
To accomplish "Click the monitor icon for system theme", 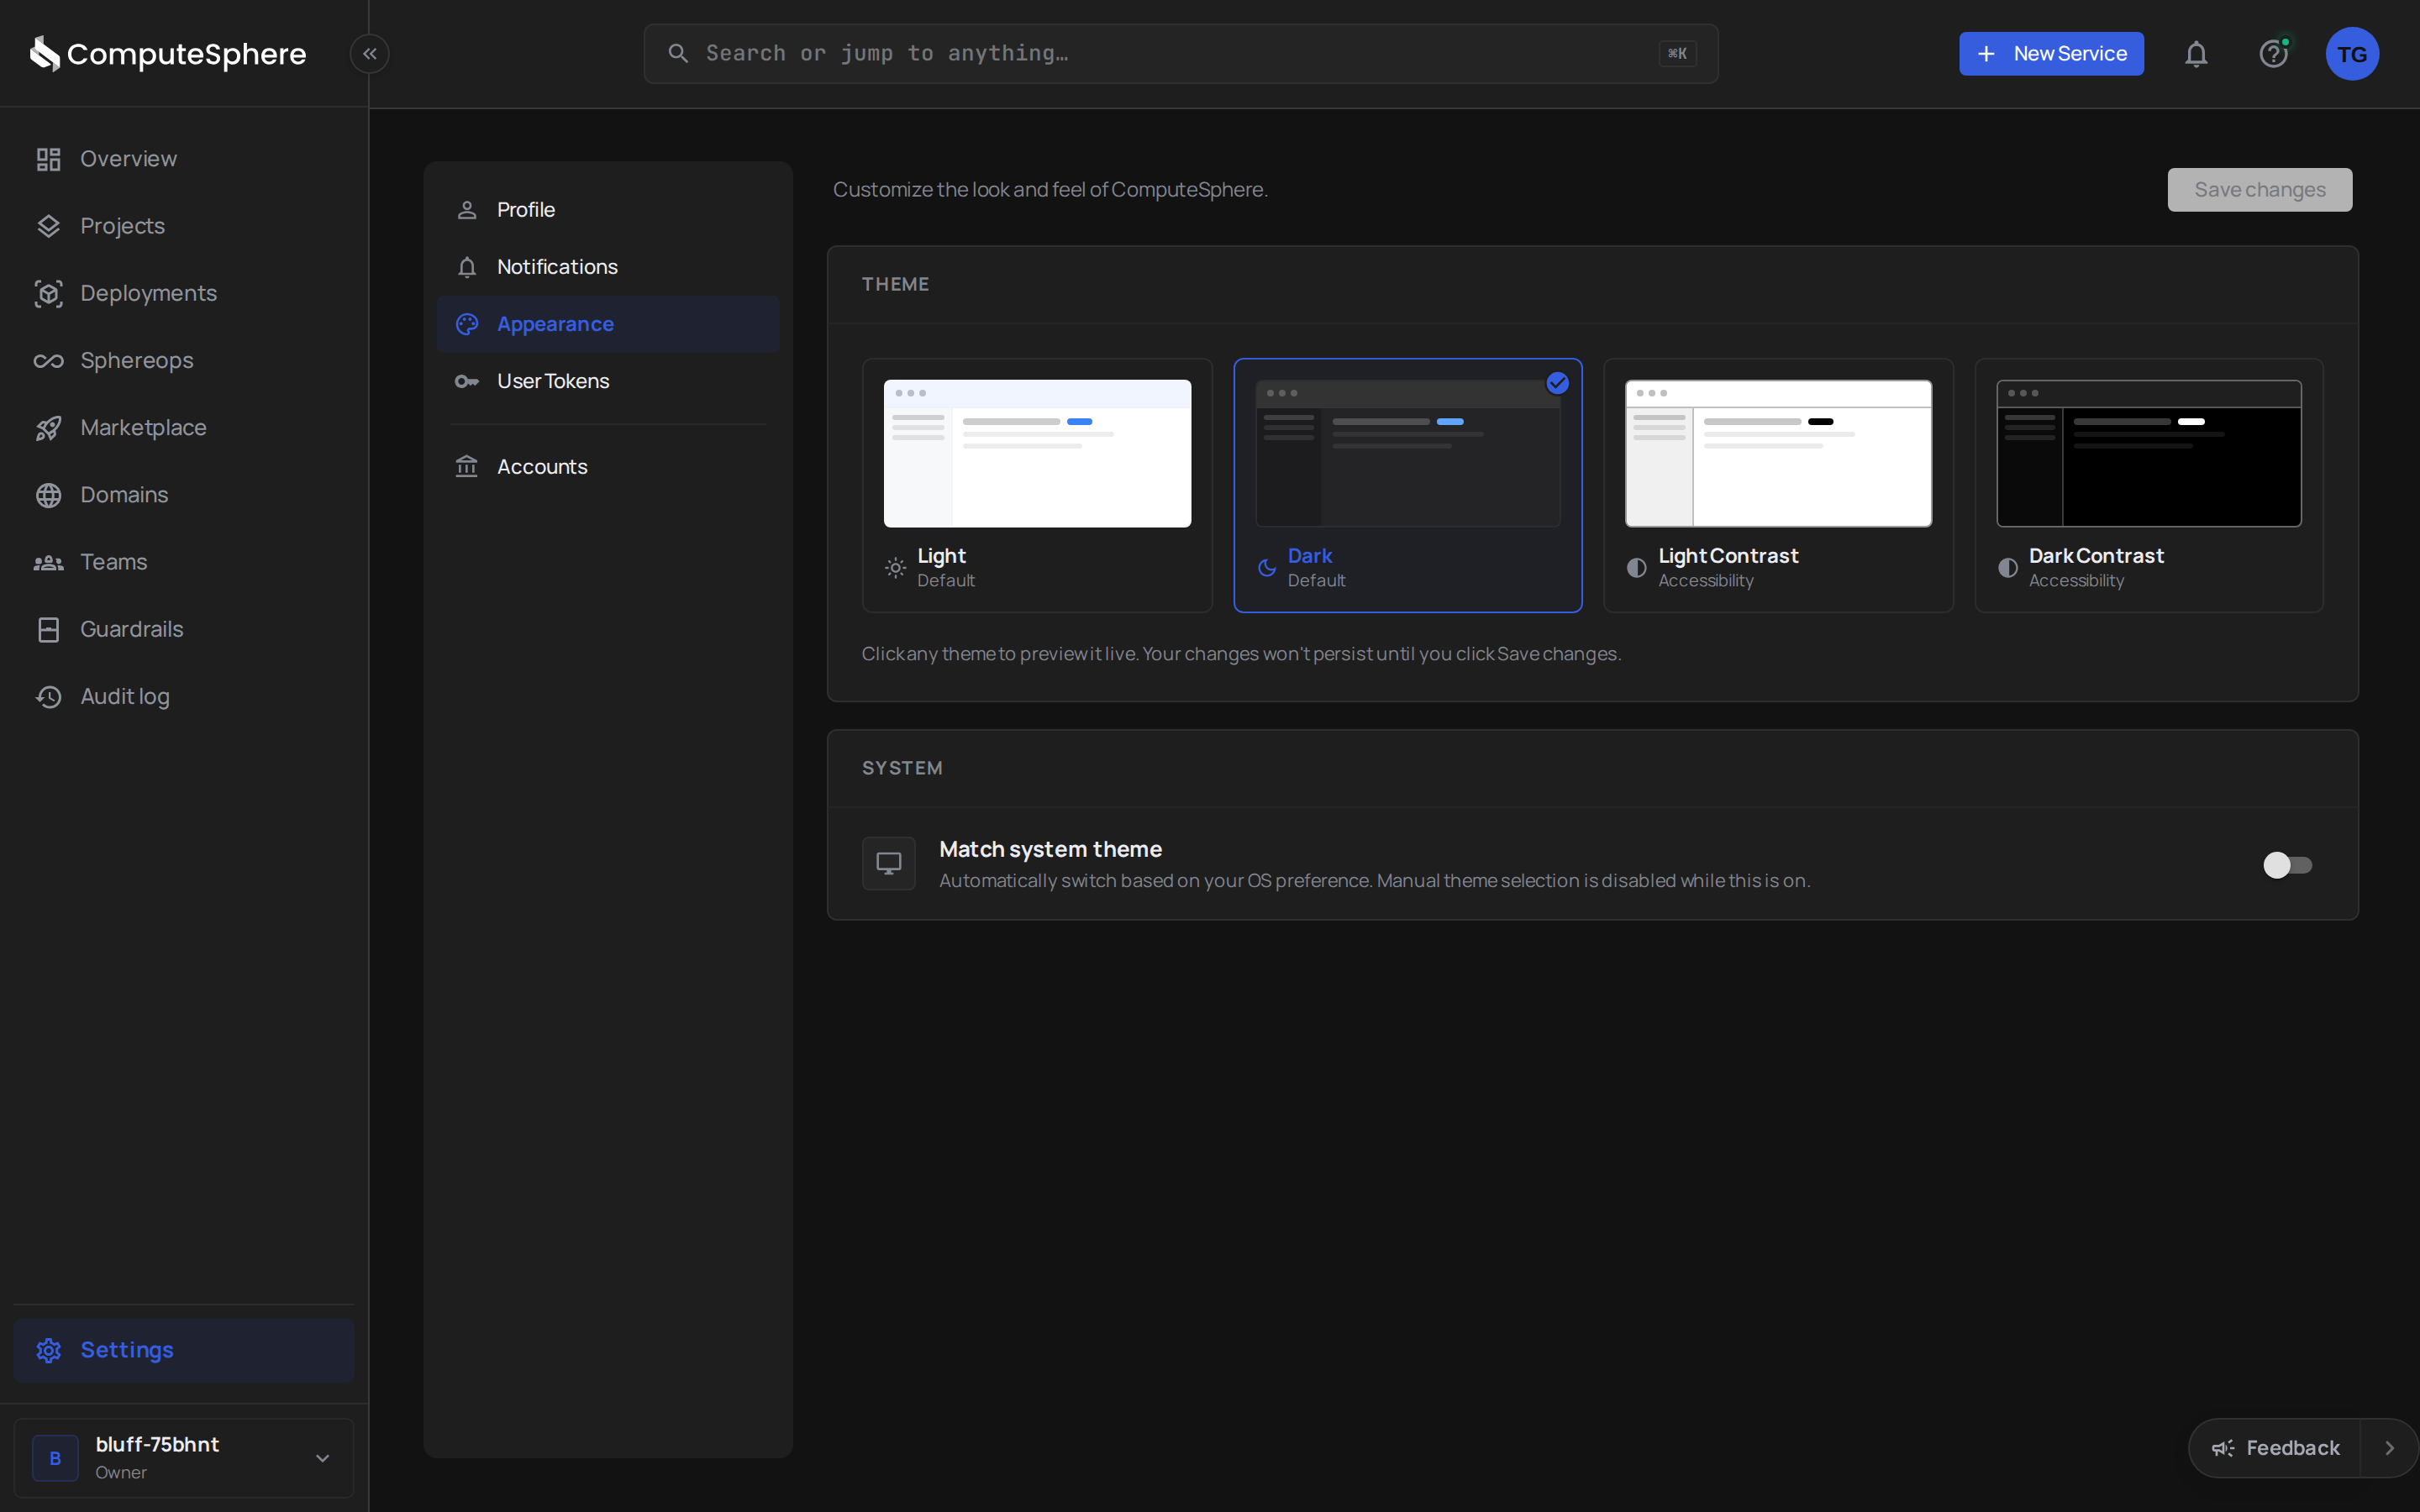I will point(889,863).
